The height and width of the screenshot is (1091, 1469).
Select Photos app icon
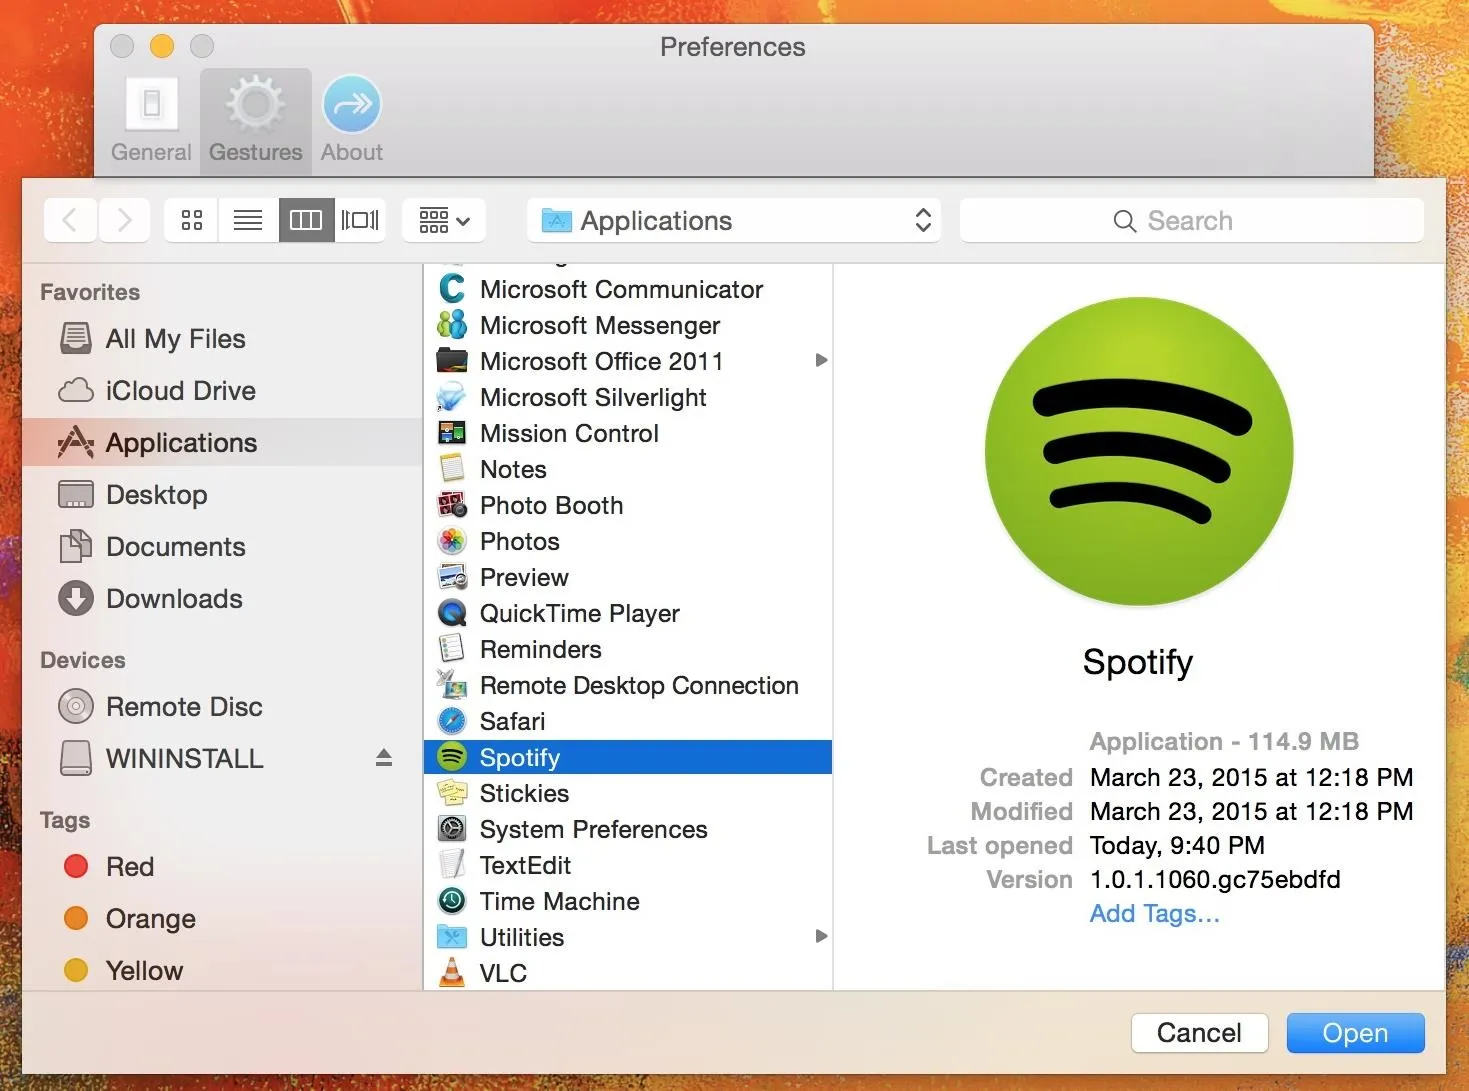tap(452, 541)
